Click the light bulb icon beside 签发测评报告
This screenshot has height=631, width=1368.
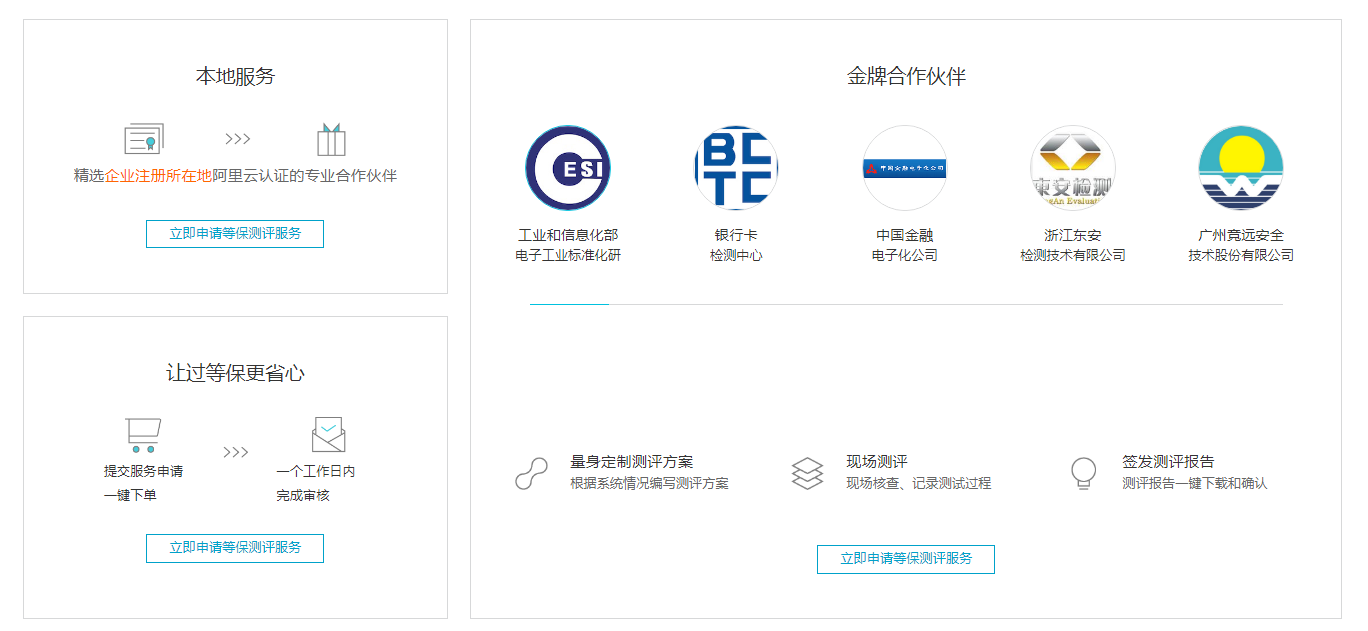point(1083,473)
